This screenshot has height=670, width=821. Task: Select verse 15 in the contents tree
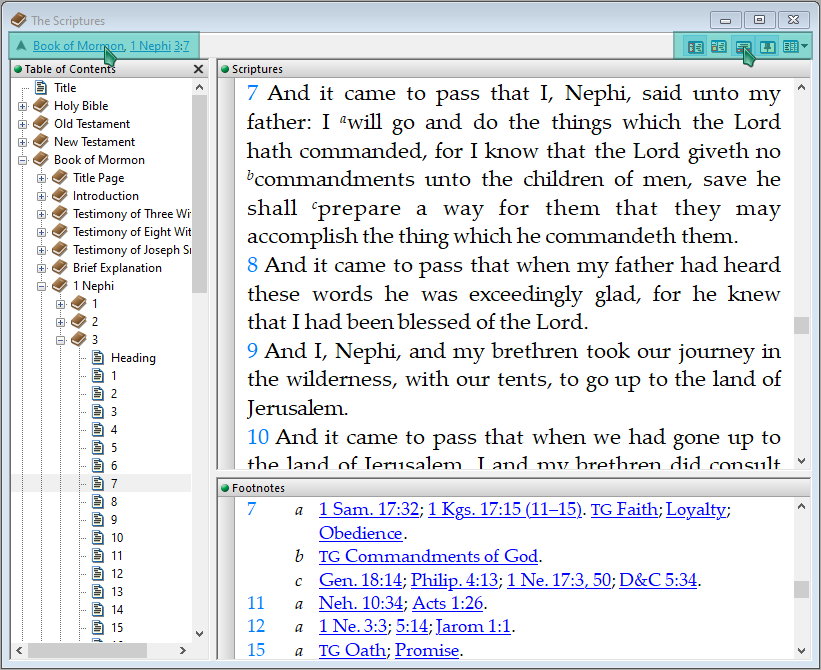(117, 627)
